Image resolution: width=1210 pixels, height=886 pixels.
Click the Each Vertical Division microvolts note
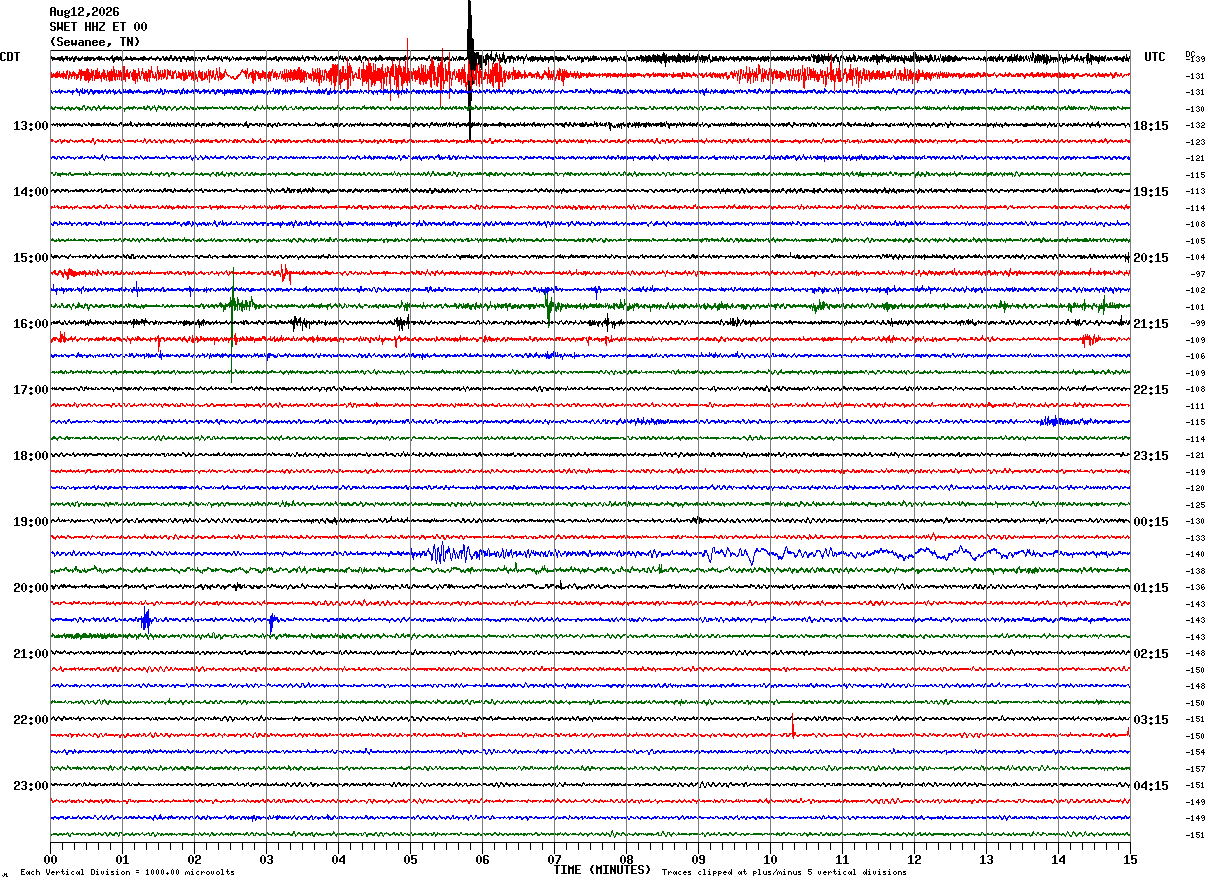[x=127, y=873]
